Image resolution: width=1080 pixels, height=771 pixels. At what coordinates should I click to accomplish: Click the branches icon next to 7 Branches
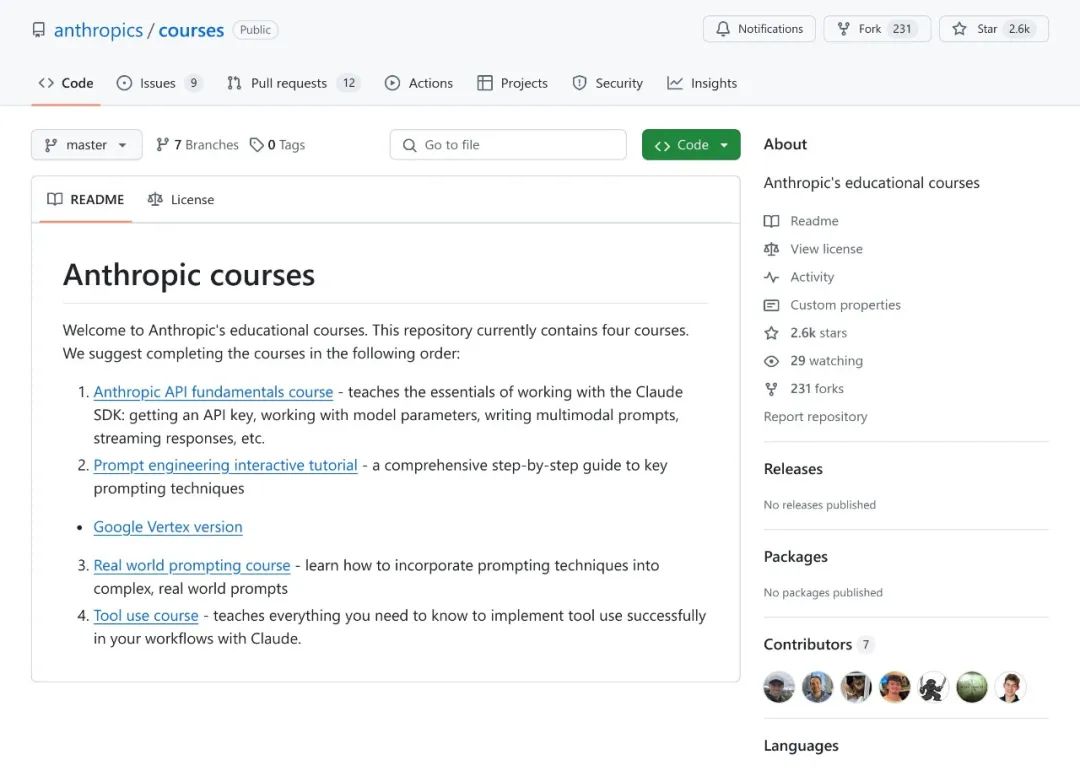(163, 145)
